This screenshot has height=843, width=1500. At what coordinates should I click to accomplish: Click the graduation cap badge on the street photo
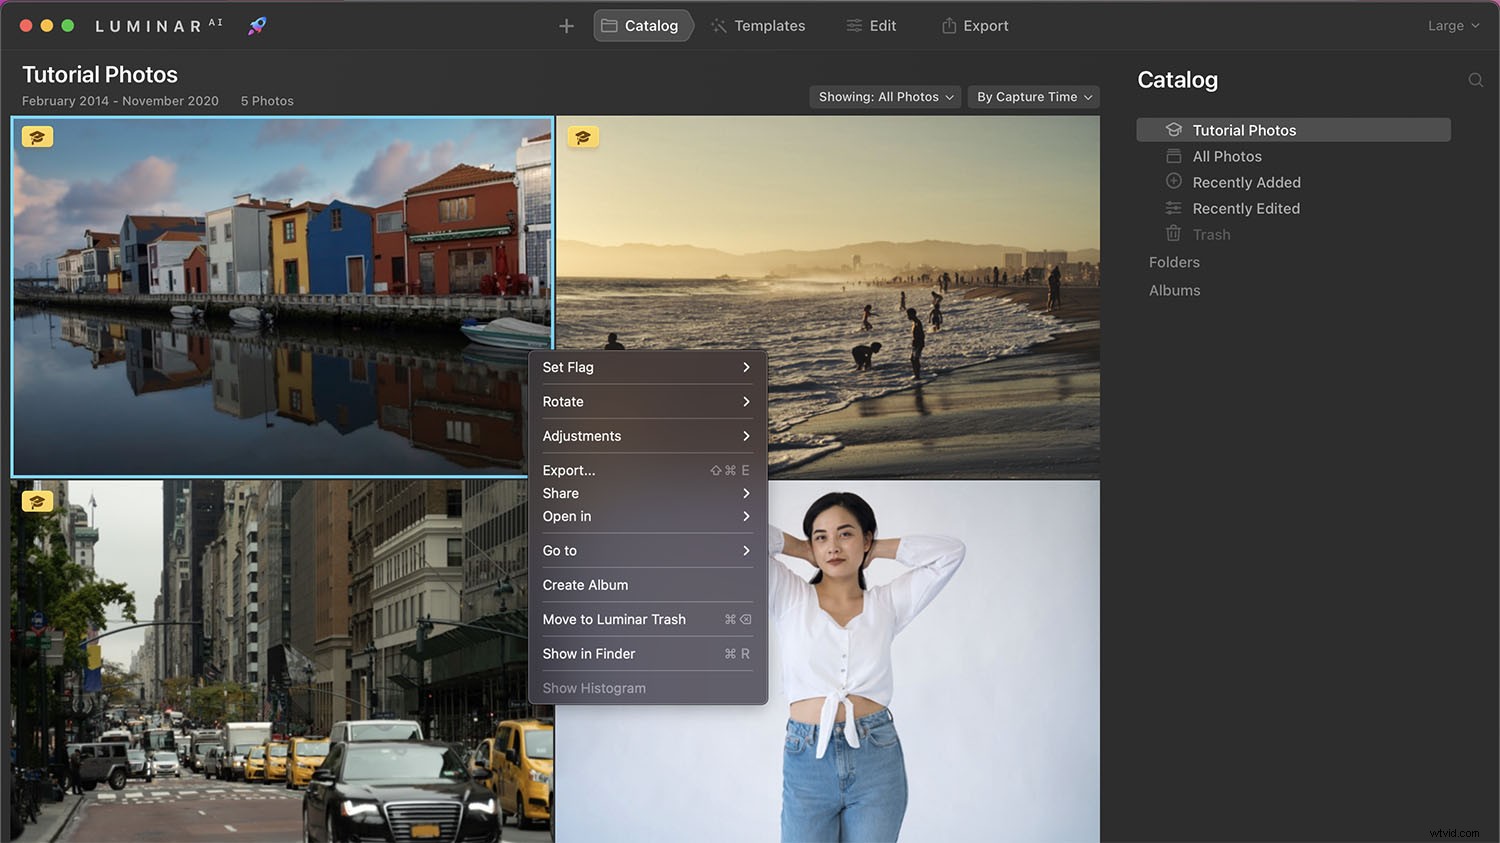point(37,501)
